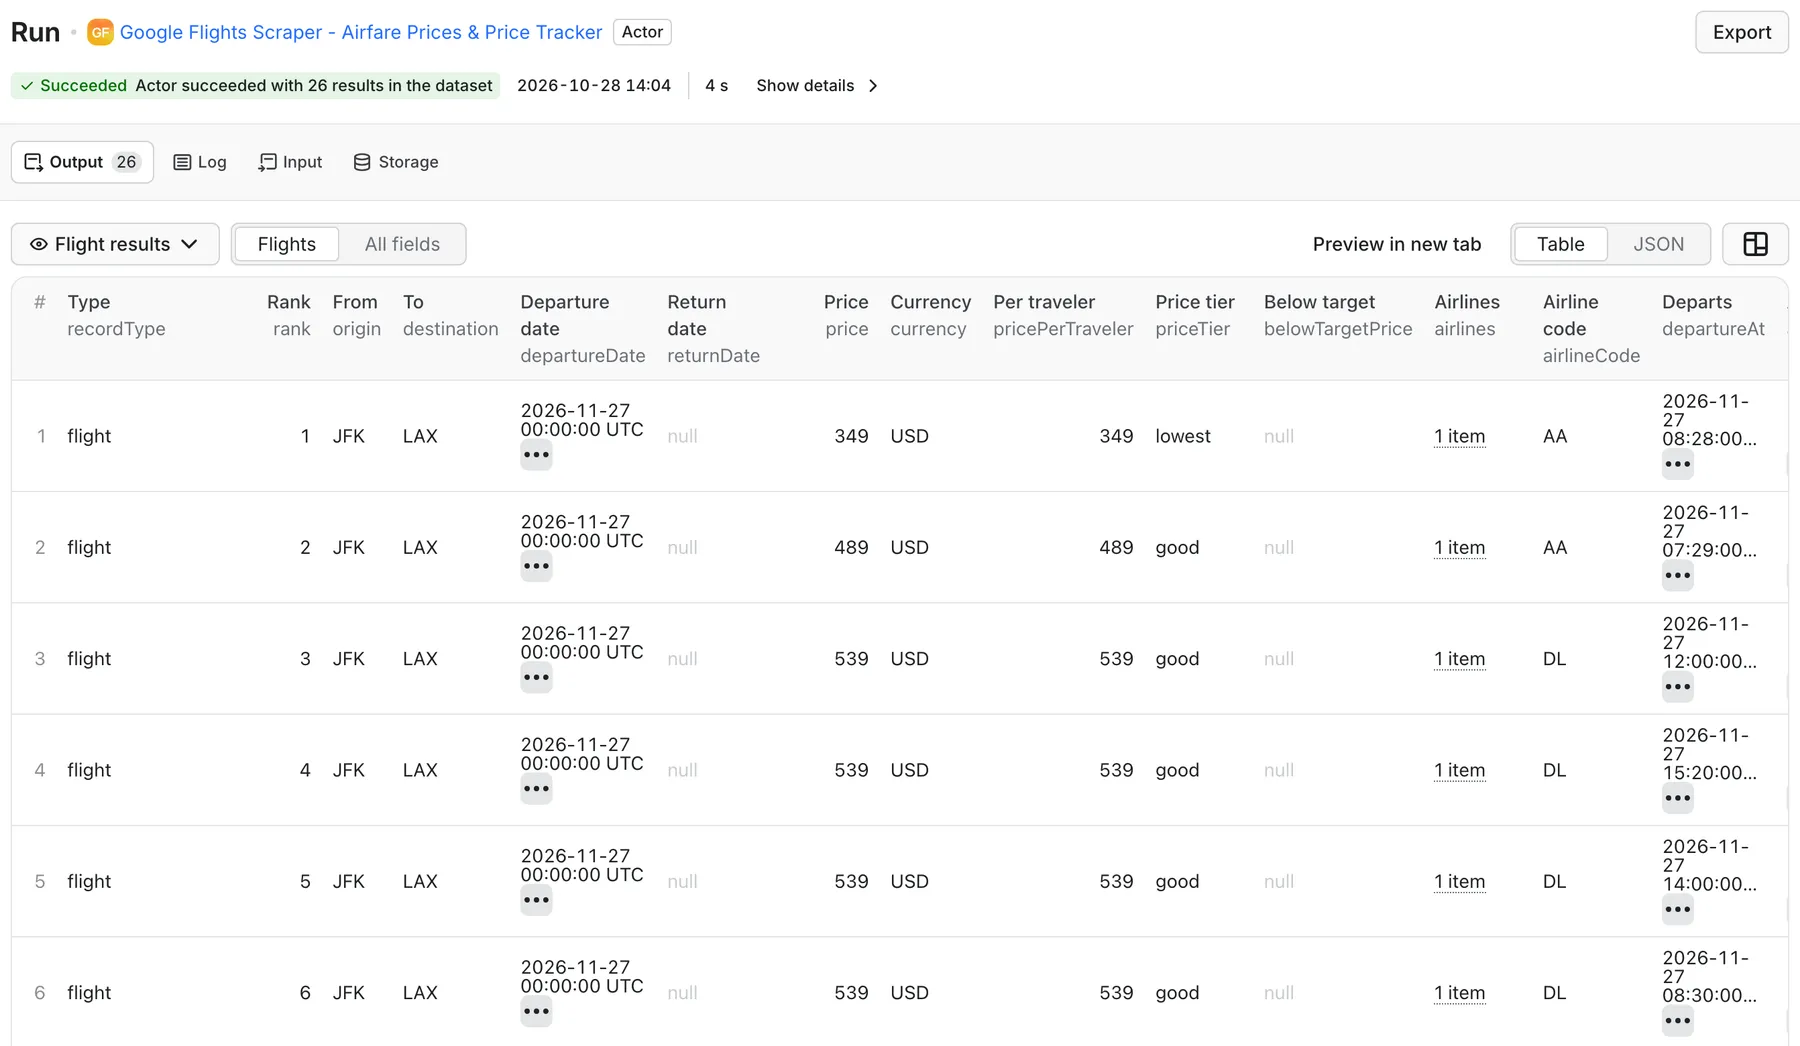
Task: Open the layout columns icon button
Action: (1755, 244)
